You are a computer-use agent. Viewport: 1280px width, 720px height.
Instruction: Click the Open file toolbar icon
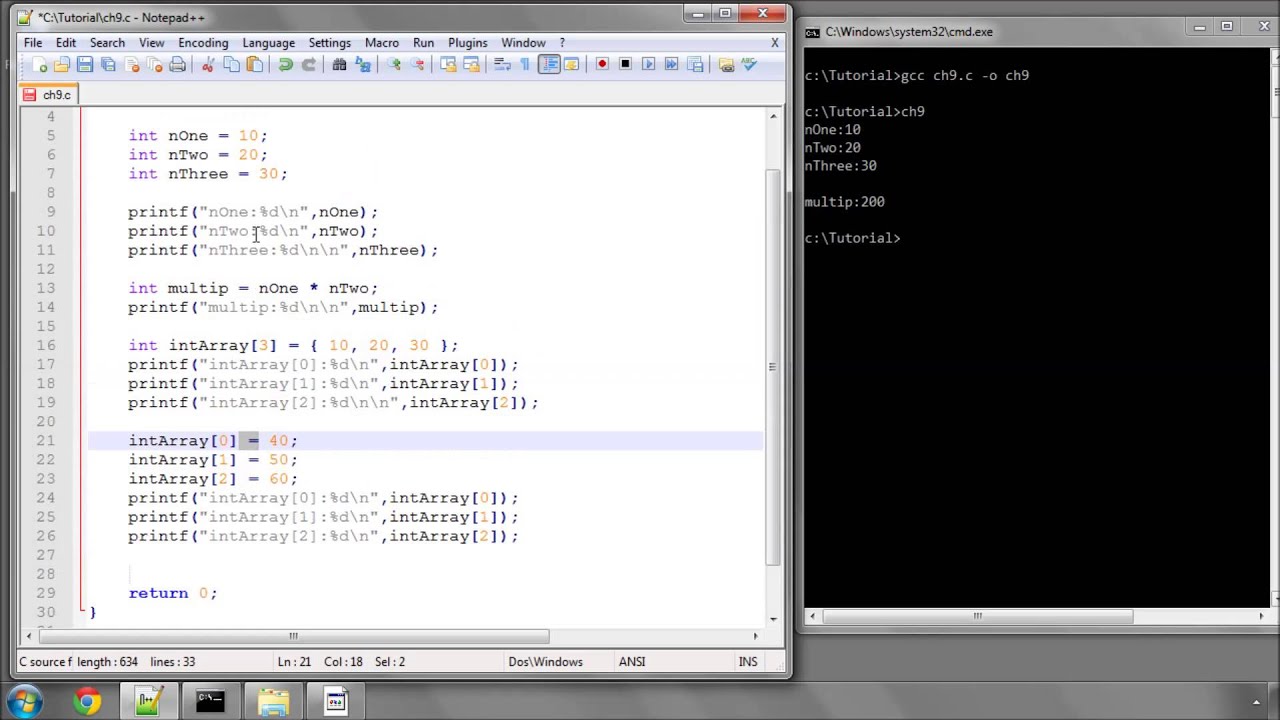[x=62, y=65]
